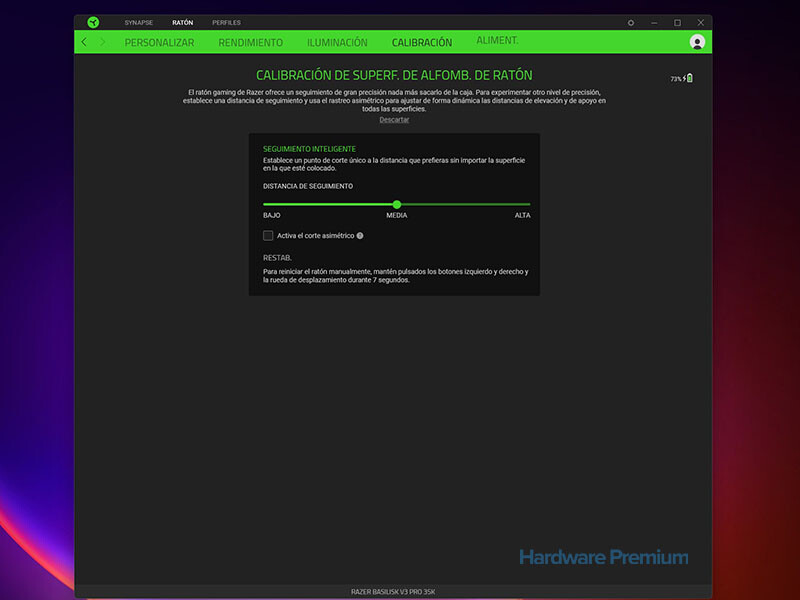
Task: Click the RESTAB. heading
Action: click(277, 258)
